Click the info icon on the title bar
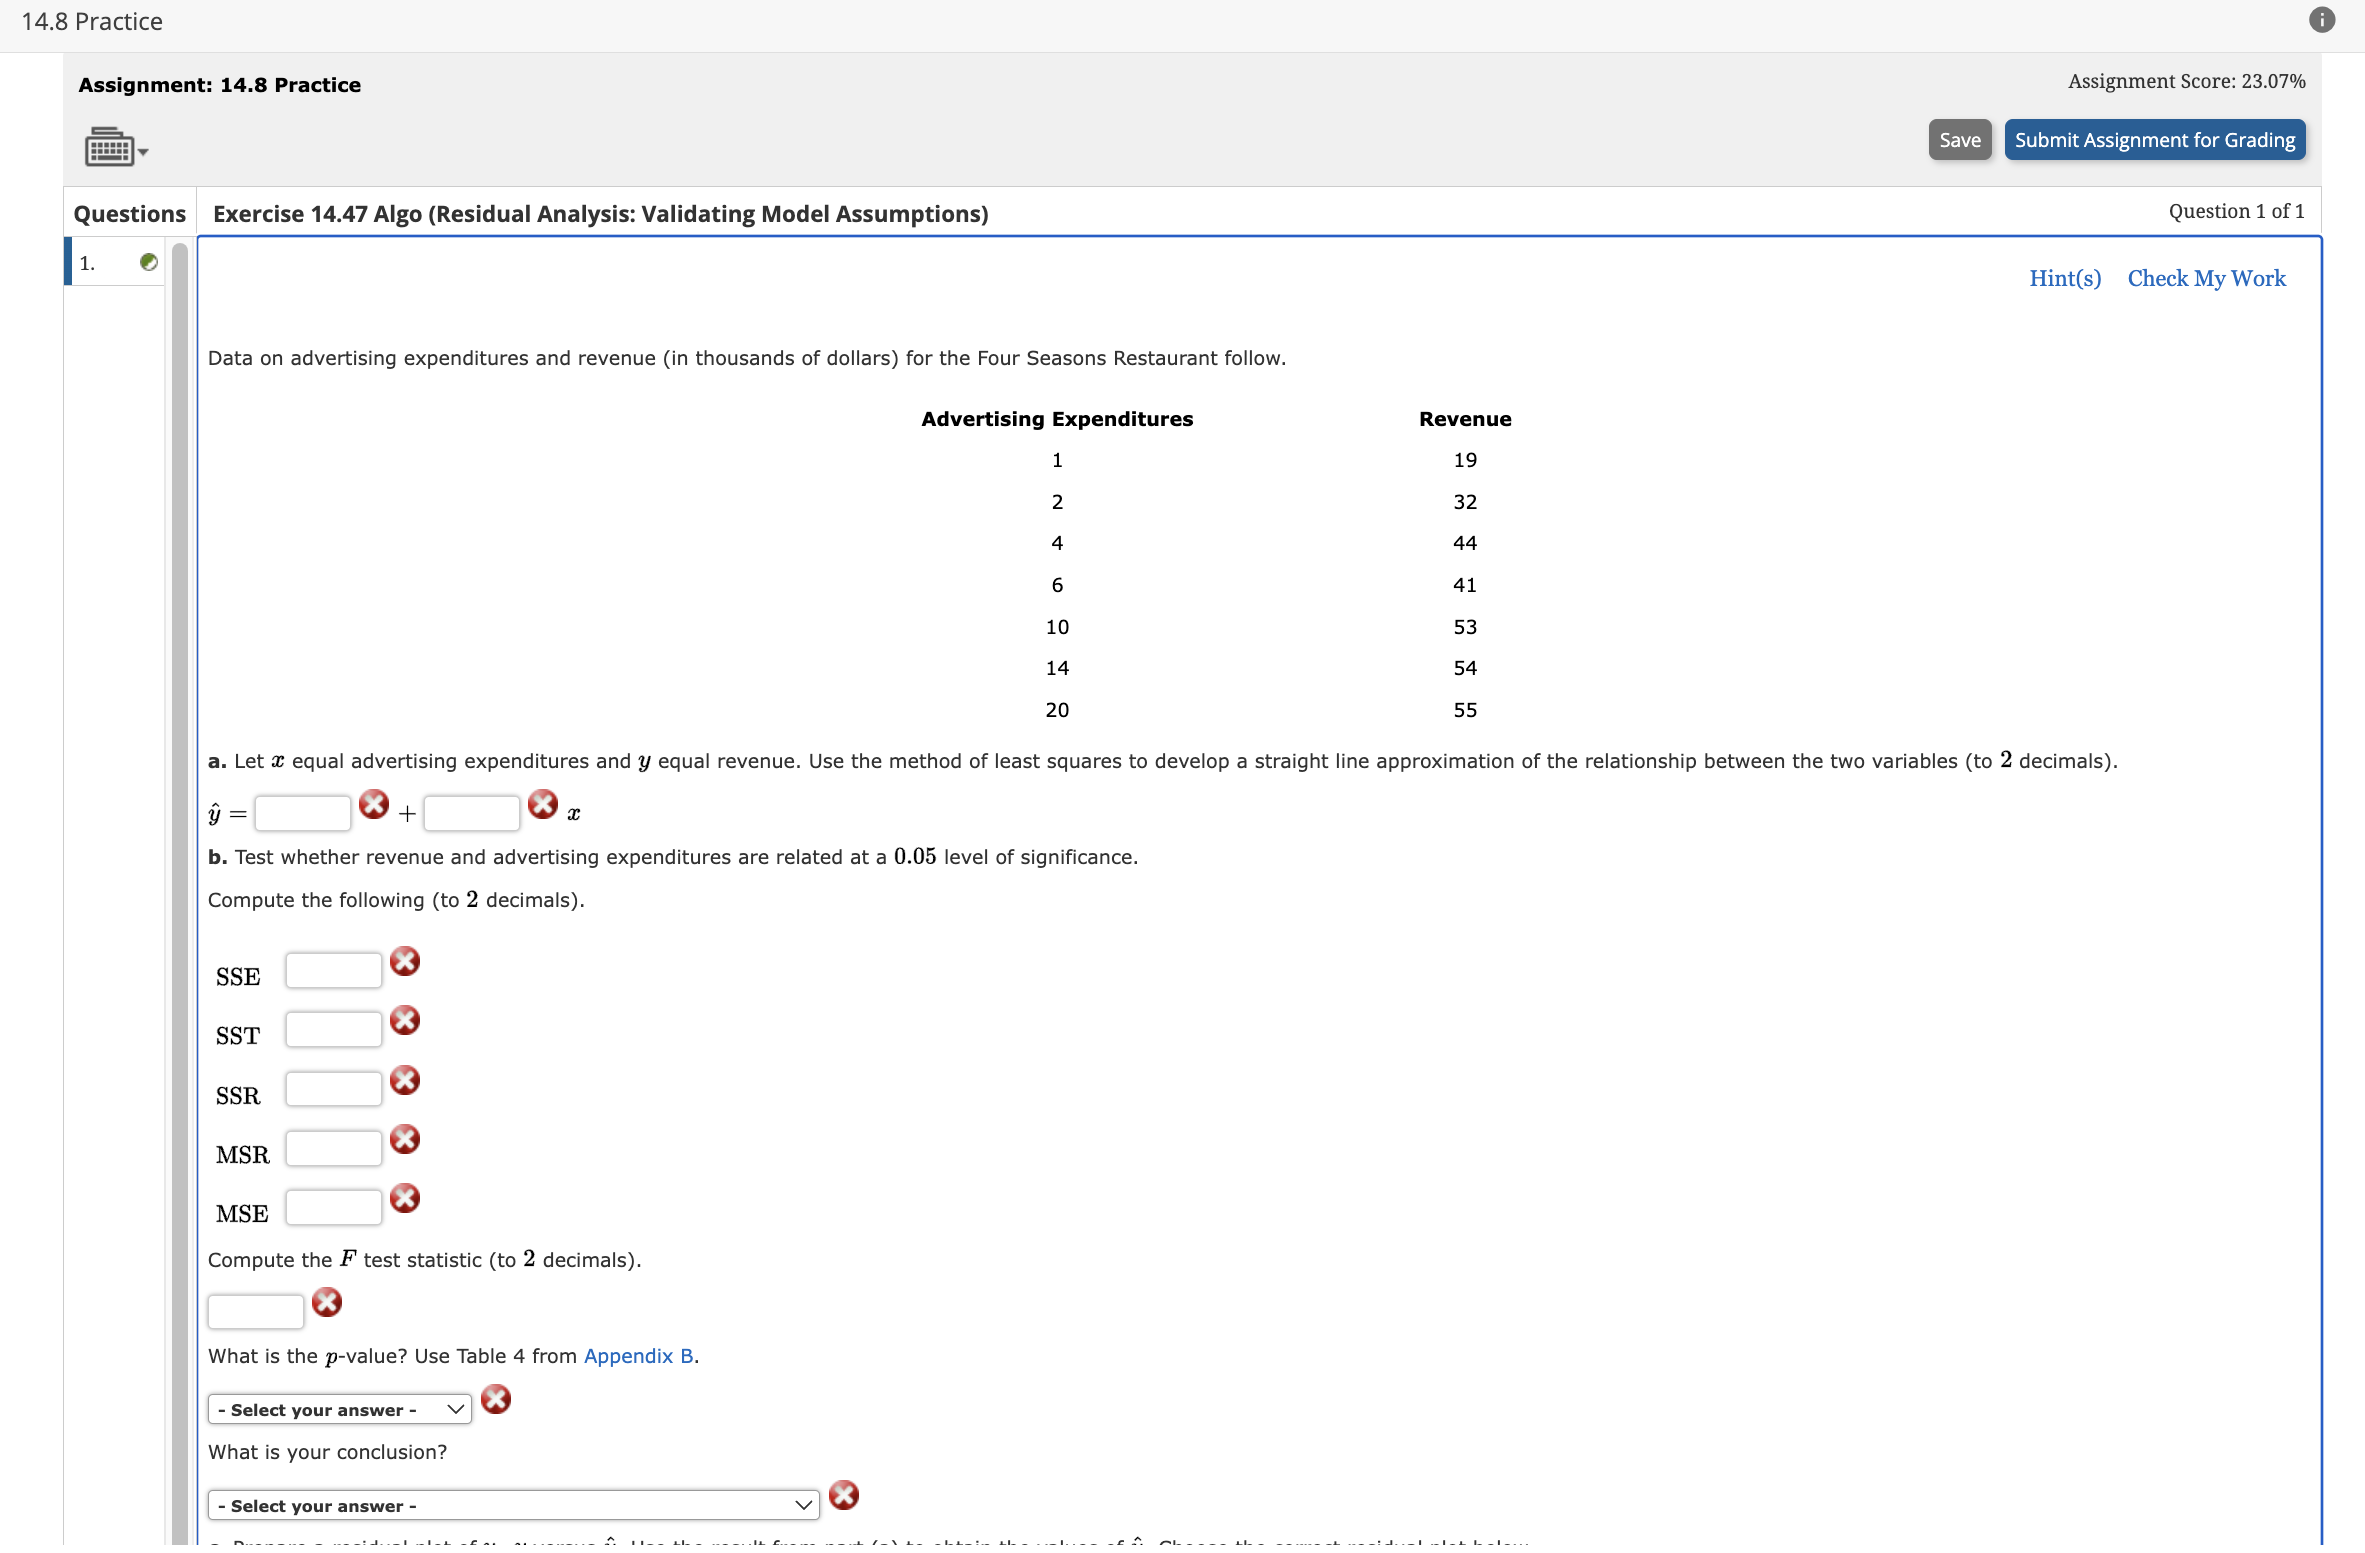 [x=2321, y=19]
